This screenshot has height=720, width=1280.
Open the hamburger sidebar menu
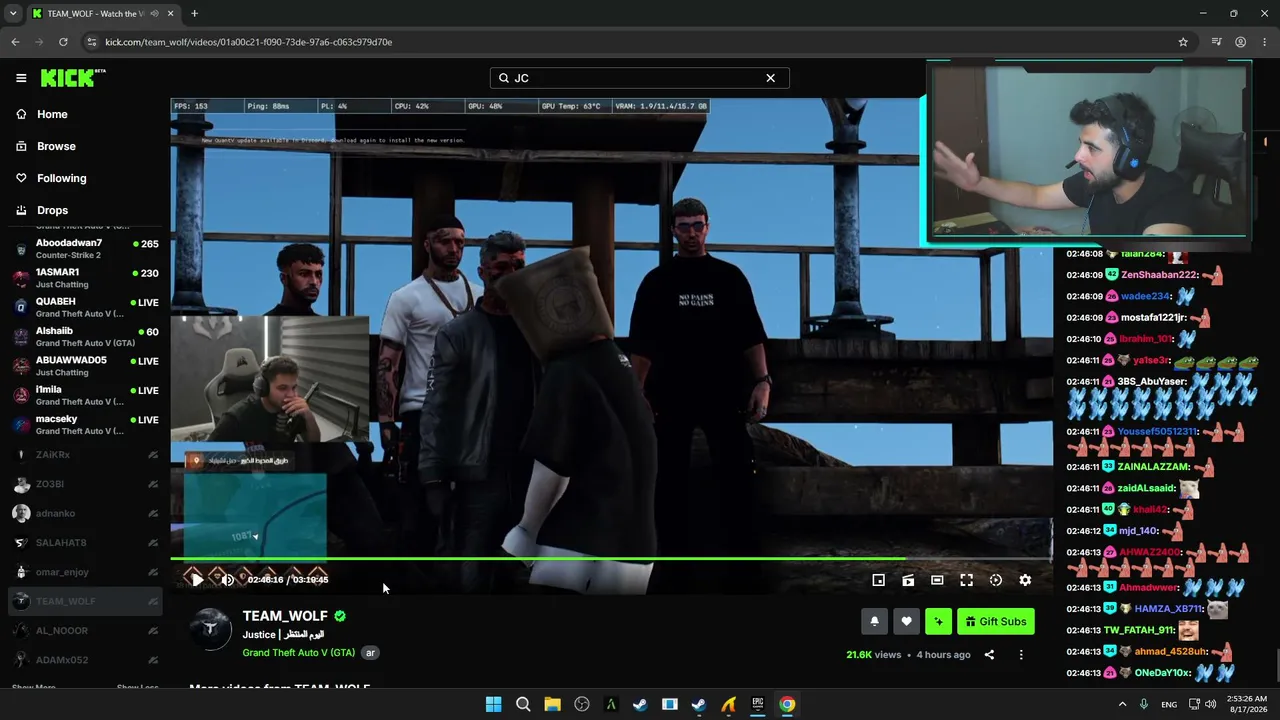(21, 78)
